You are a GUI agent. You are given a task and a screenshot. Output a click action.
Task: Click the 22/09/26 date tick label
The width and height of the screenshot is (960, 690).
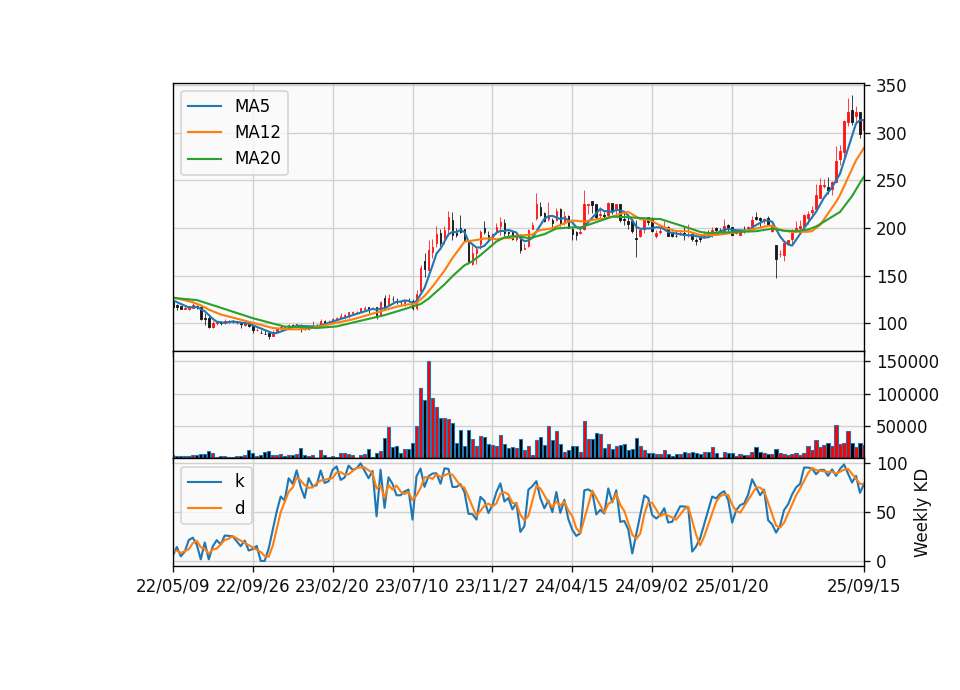coord(253,586)
